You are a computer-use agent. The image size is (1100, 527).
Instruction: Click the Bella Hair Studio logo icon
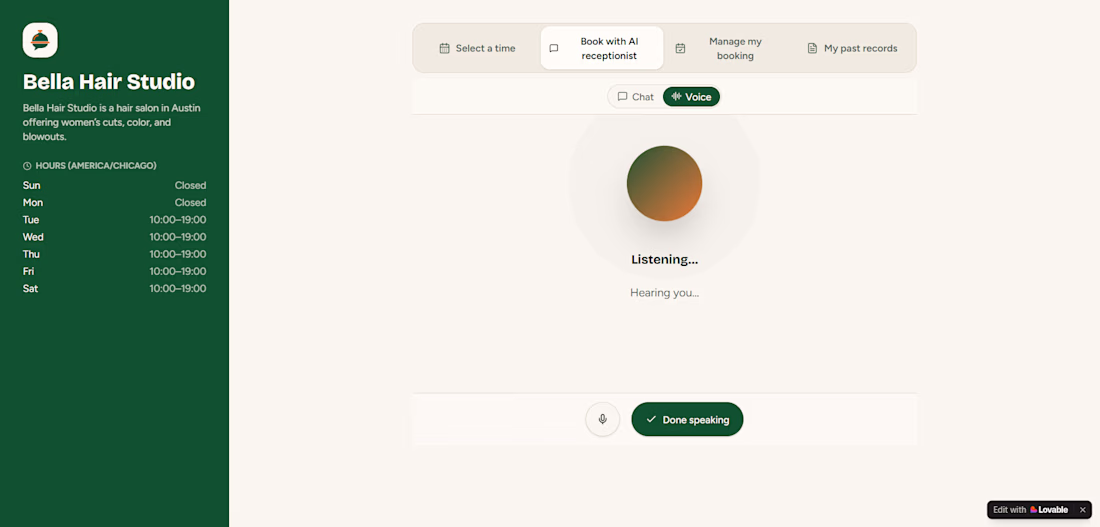40,40
